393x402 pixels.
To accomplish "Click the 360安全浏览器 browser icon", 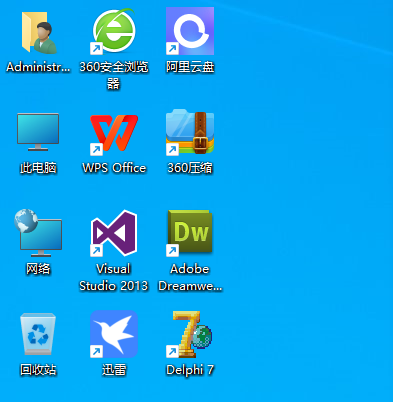I will (114, 31).
